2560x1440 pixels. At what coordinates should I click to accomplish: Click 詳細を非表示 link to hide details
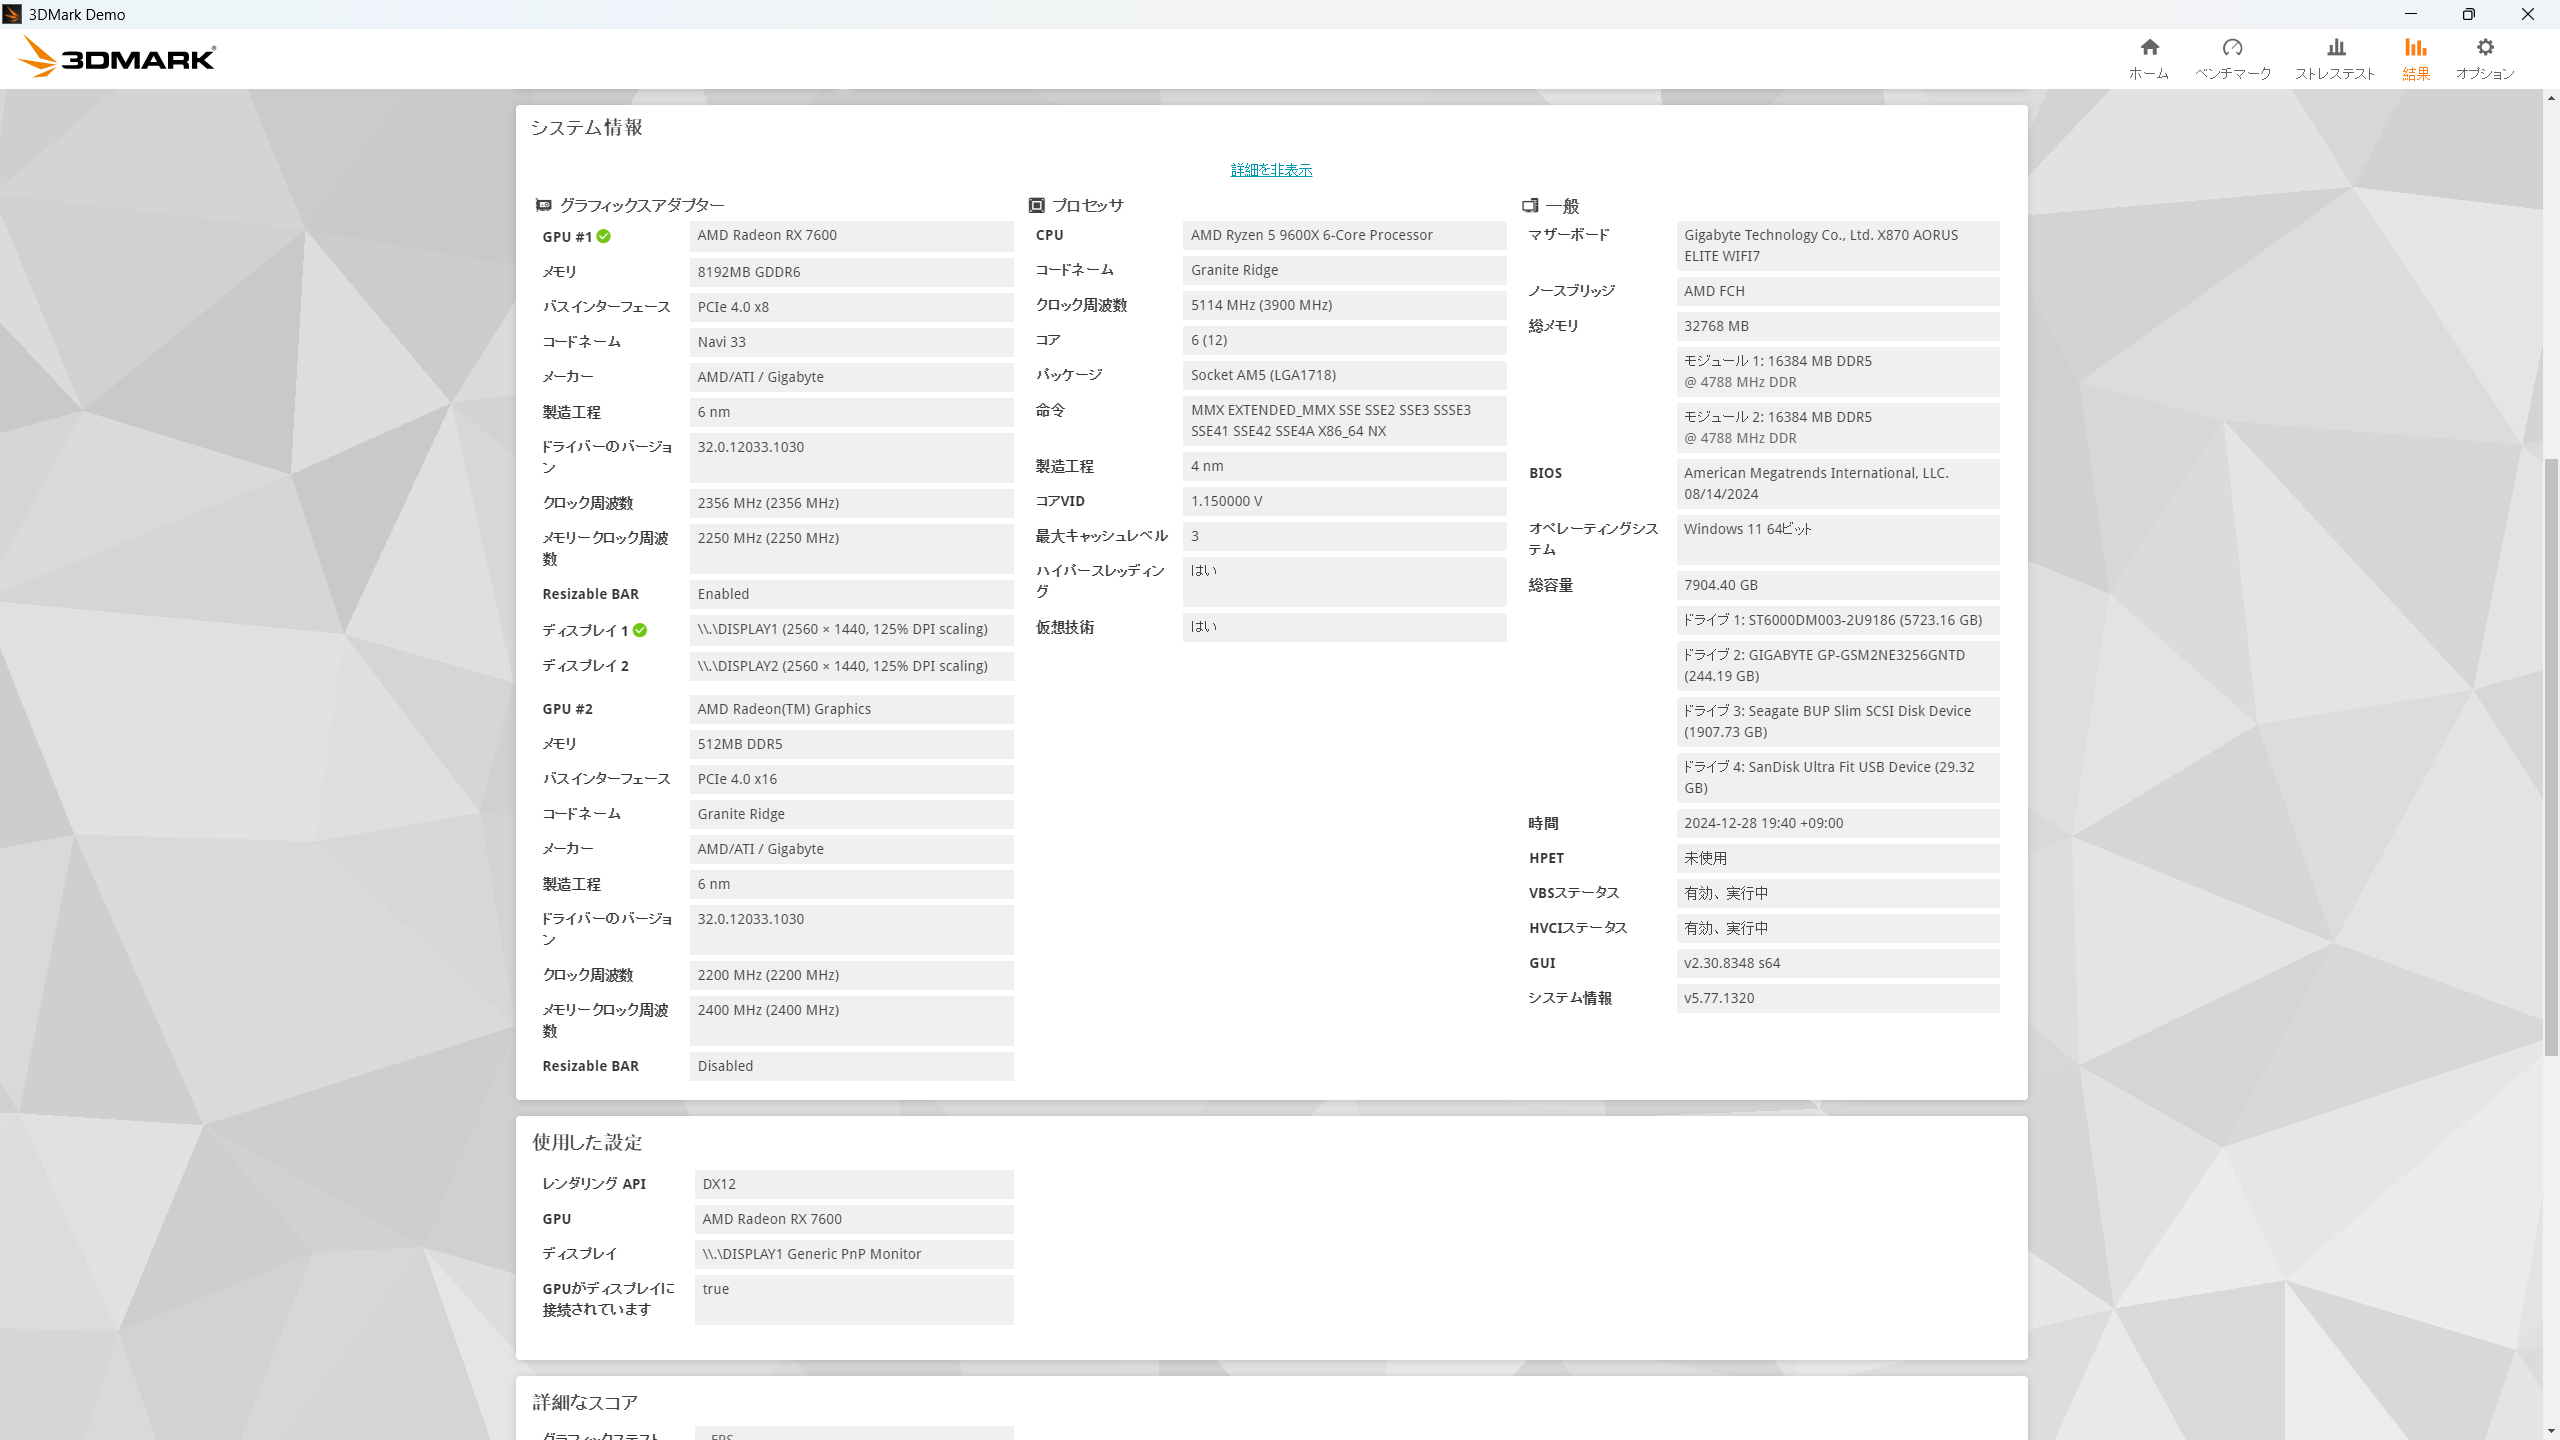click(x=1271, y=170)
